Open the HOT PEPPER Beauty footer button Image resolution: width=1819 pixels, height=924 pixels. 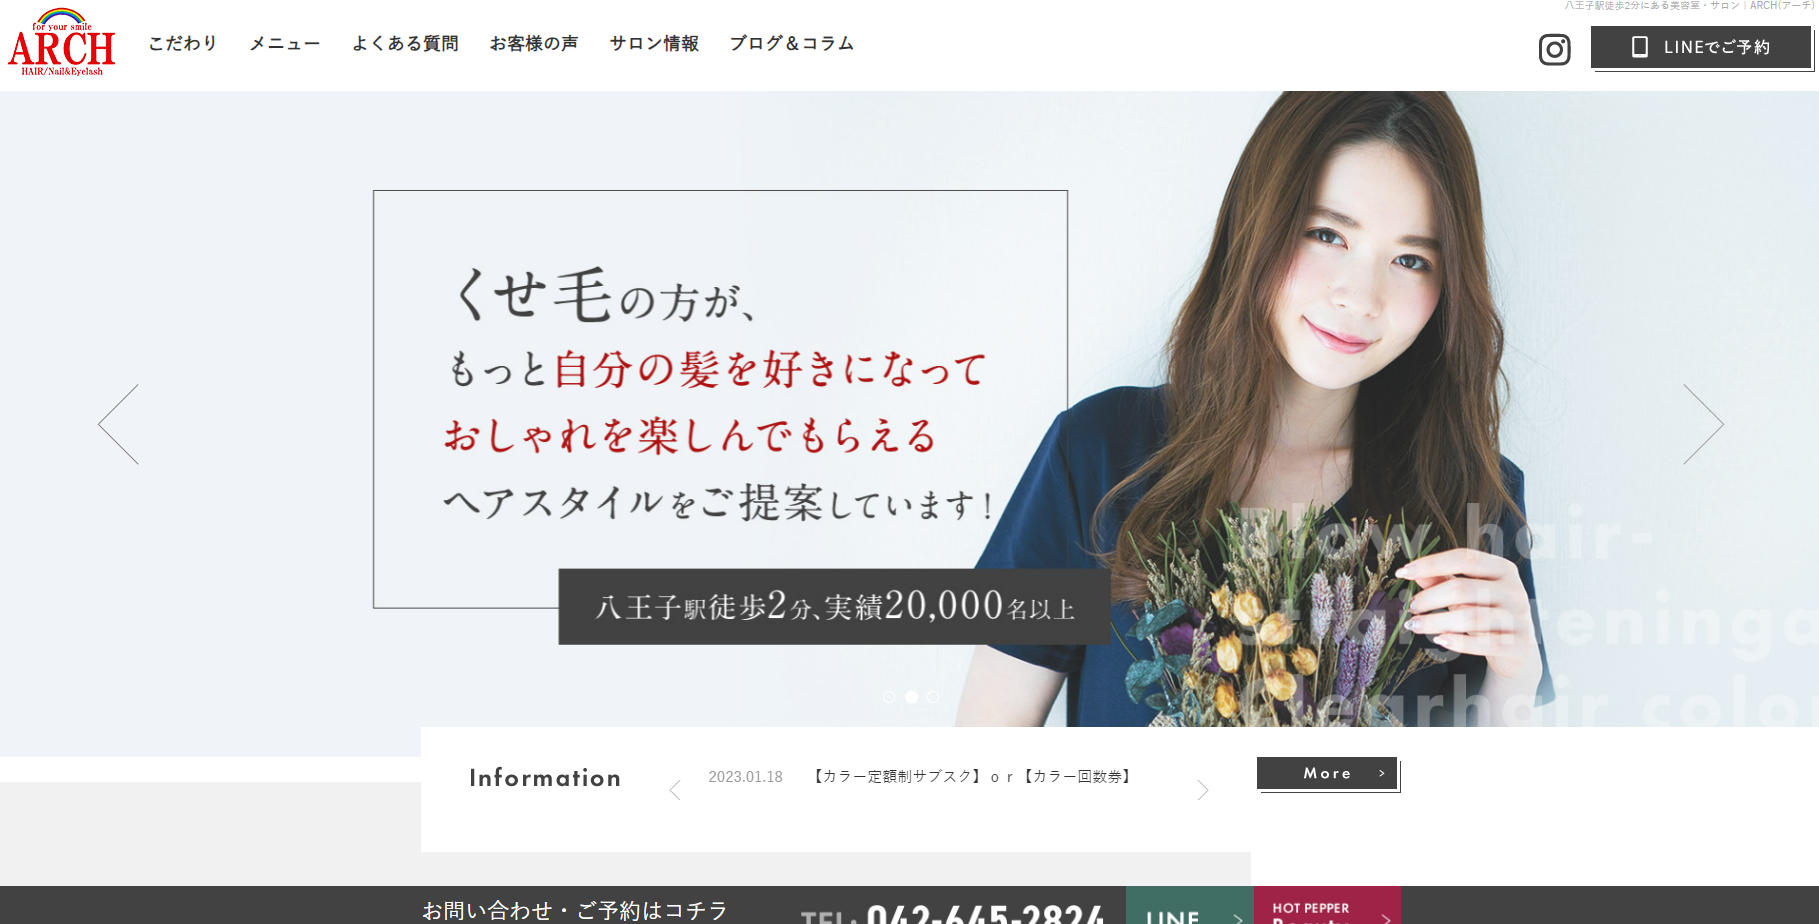tap(1327, 906)
